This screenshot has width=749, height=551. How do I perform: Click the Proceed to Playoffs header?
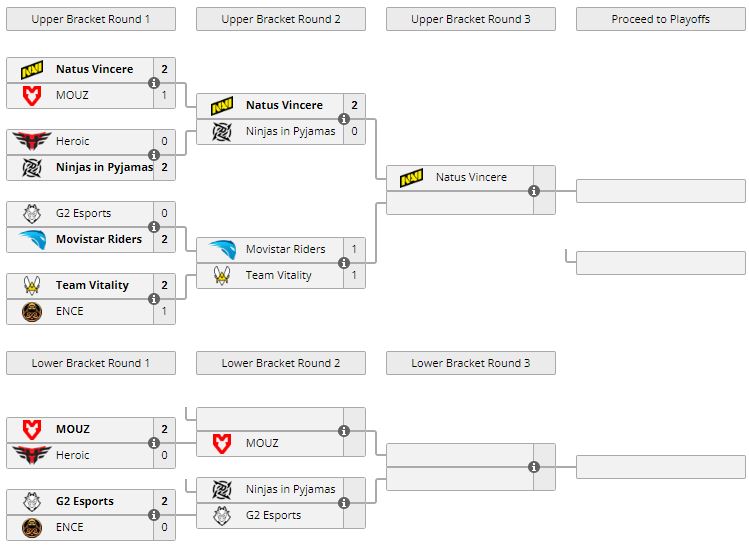tap(661, 19)
